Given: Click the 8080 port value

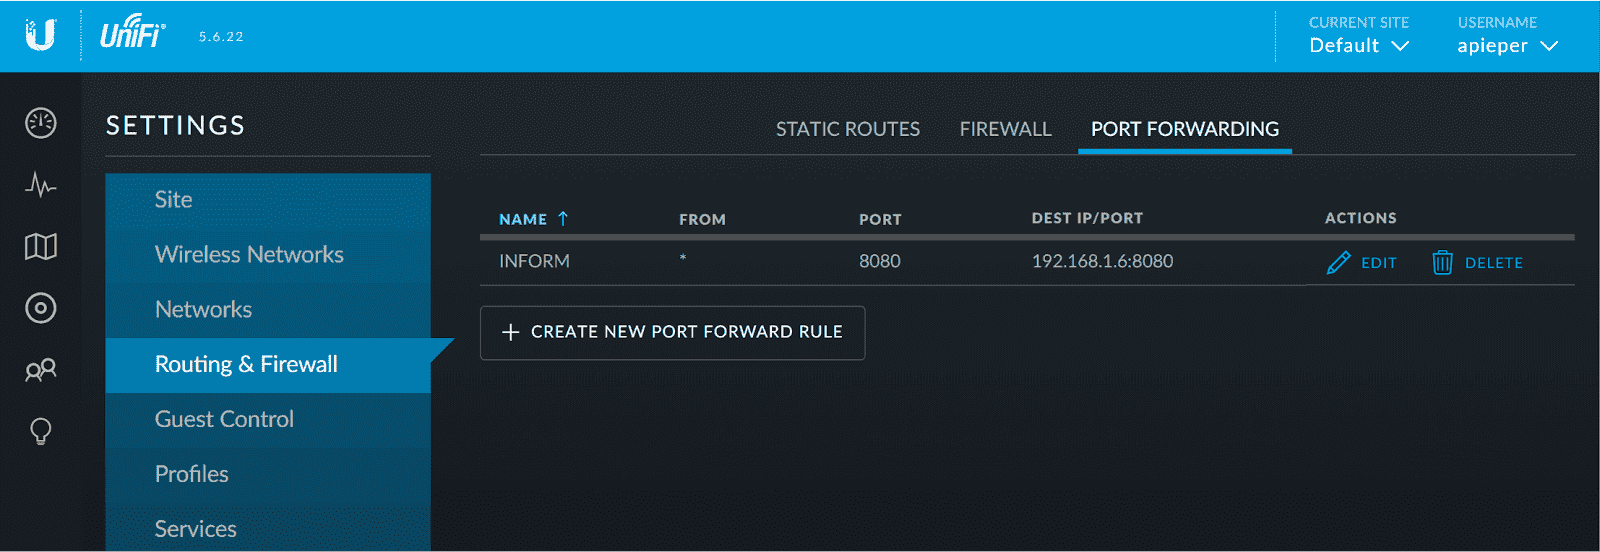Looking at the screenshot, I should coord(879,261).
